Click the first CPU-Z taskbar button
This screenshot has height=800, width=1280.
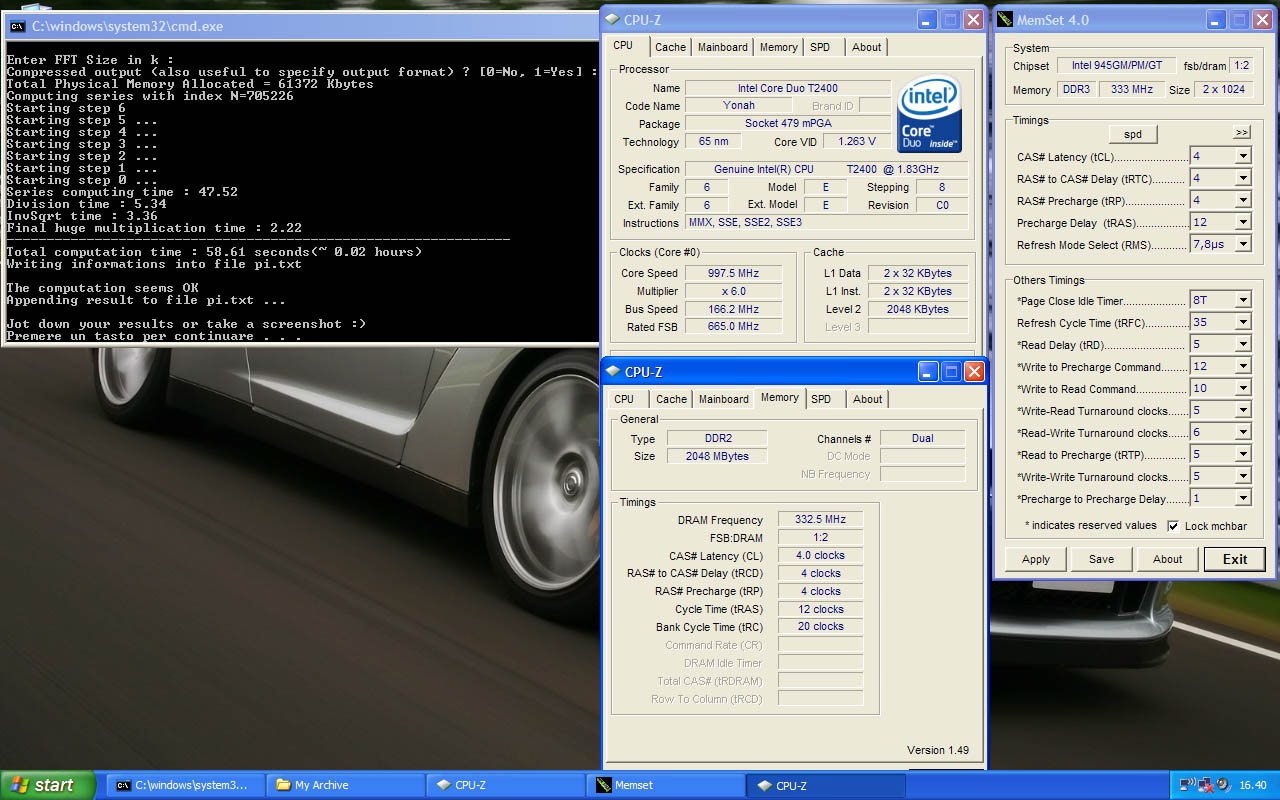tap(506, 785)
